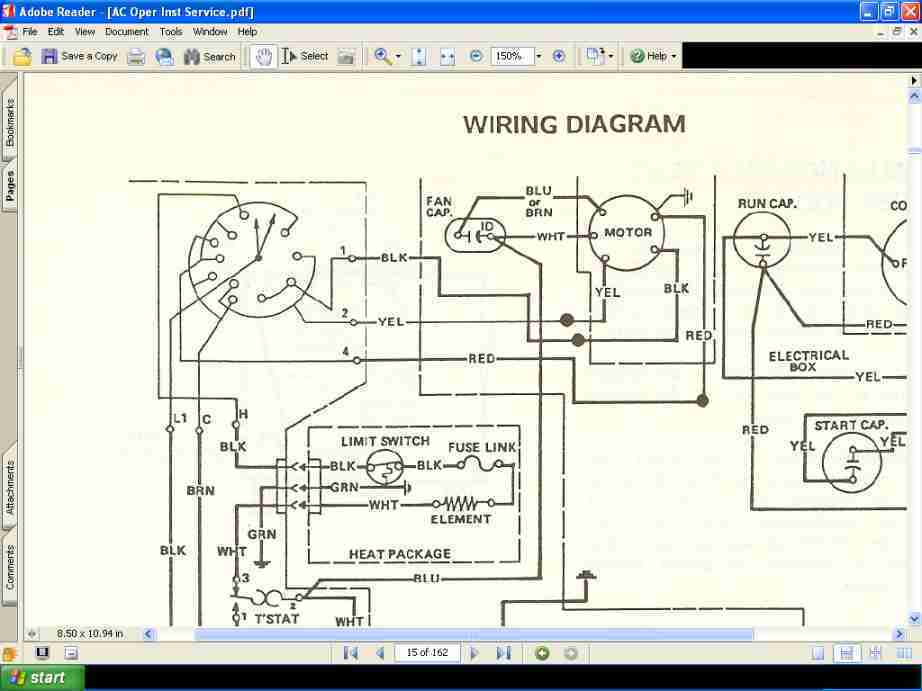Open the Bookmarks side tab

point(10,123)
